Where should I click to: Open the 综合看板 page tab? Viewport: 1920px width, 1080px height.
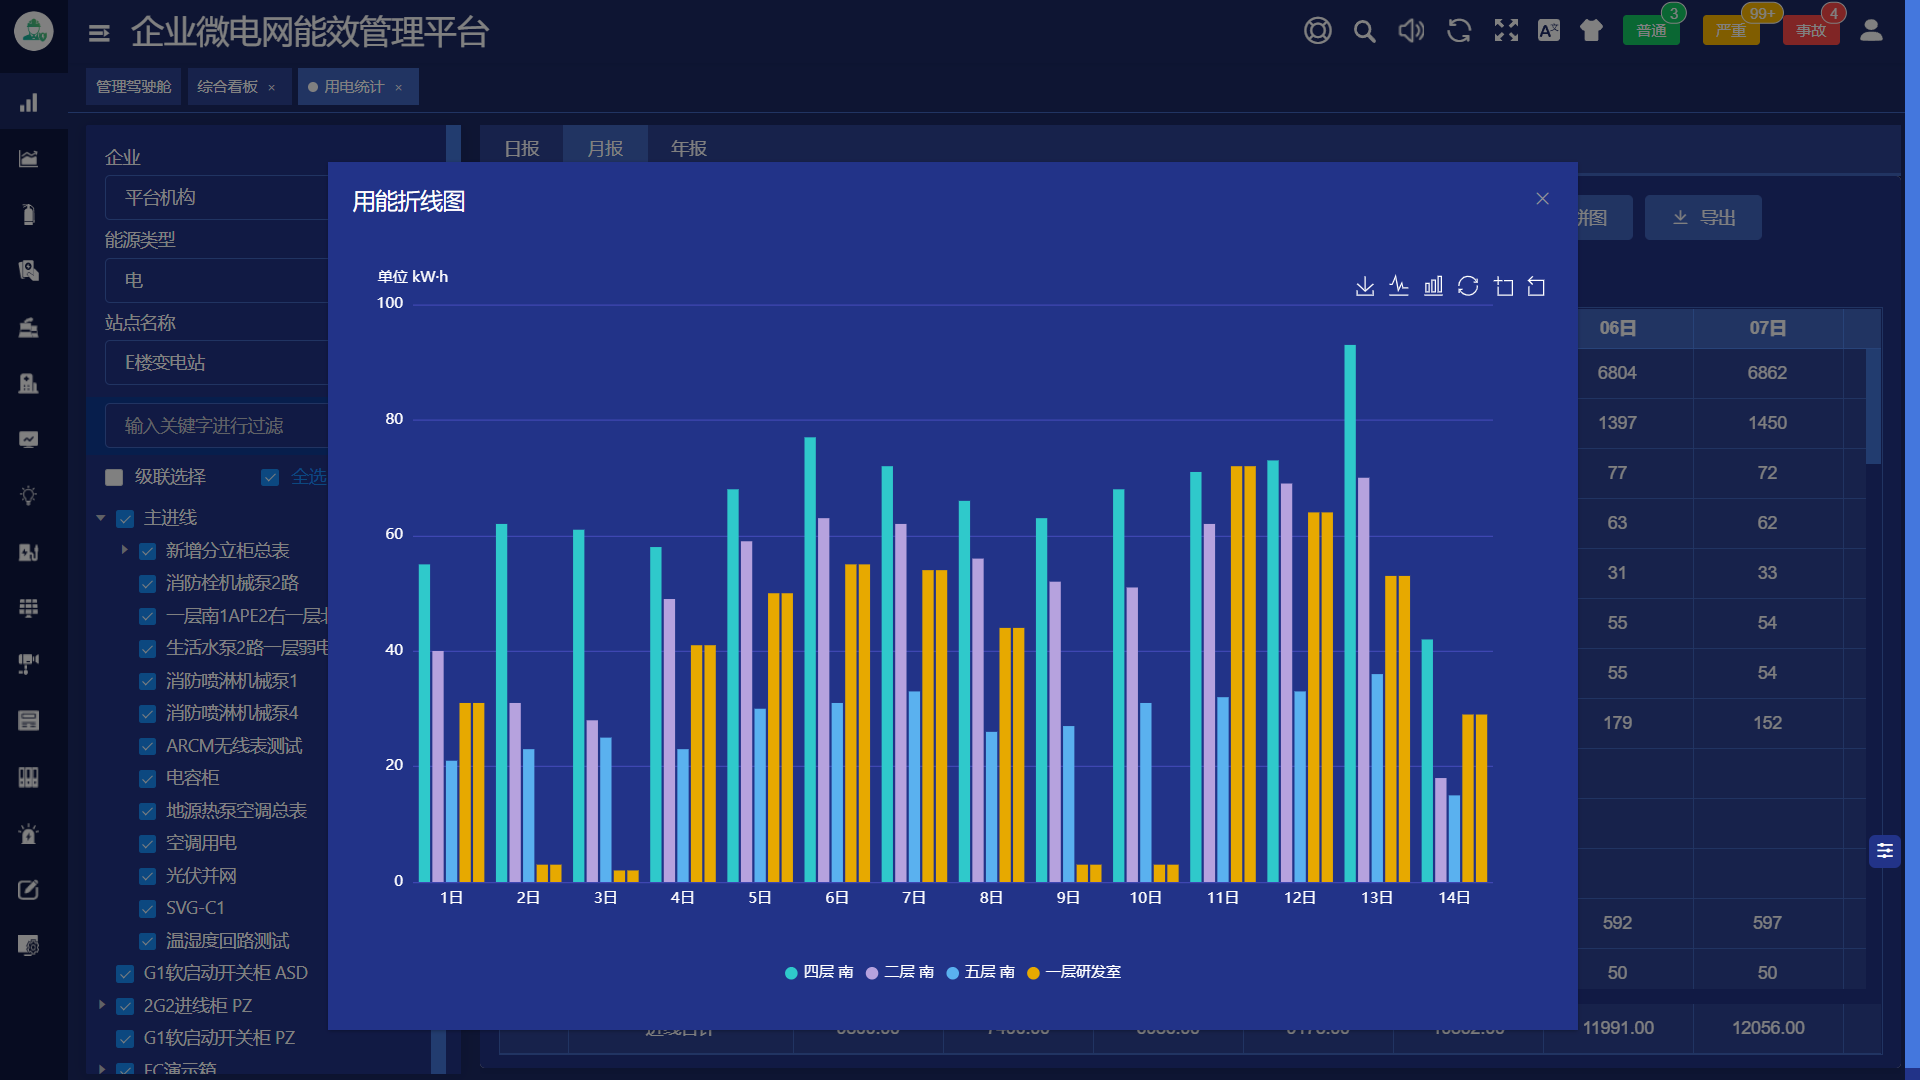coord(227,87)
